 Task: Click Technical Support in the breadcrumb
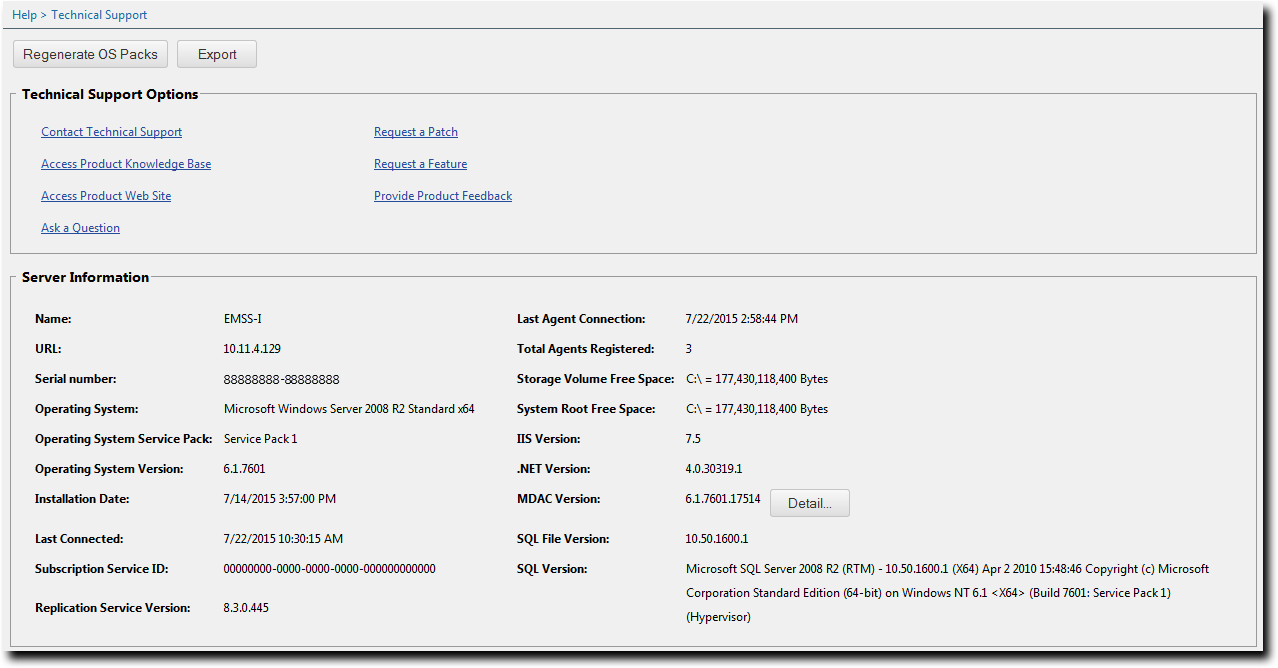(99, 15)
